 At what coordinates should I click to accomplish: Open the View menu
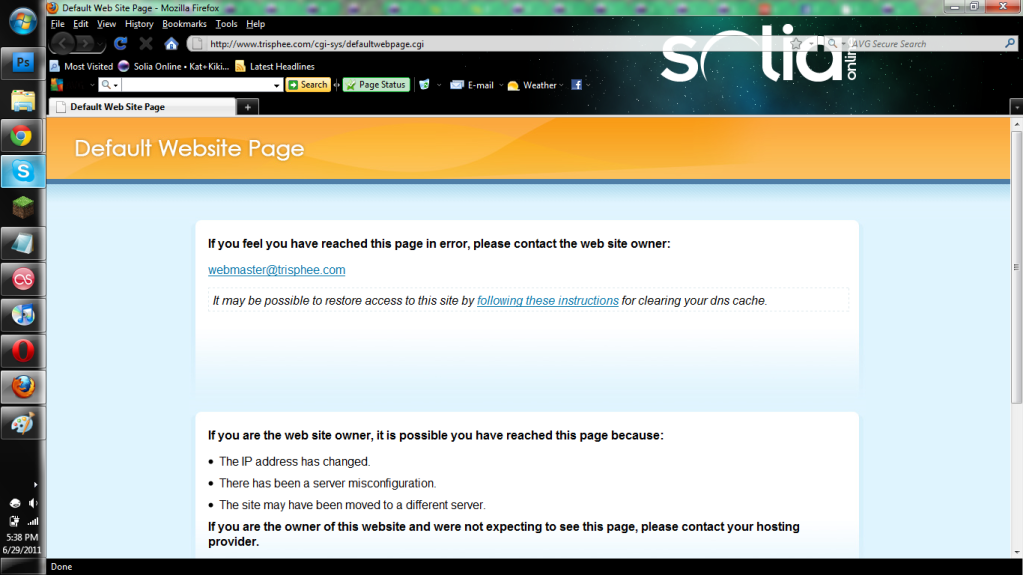(x=106, y=24)
